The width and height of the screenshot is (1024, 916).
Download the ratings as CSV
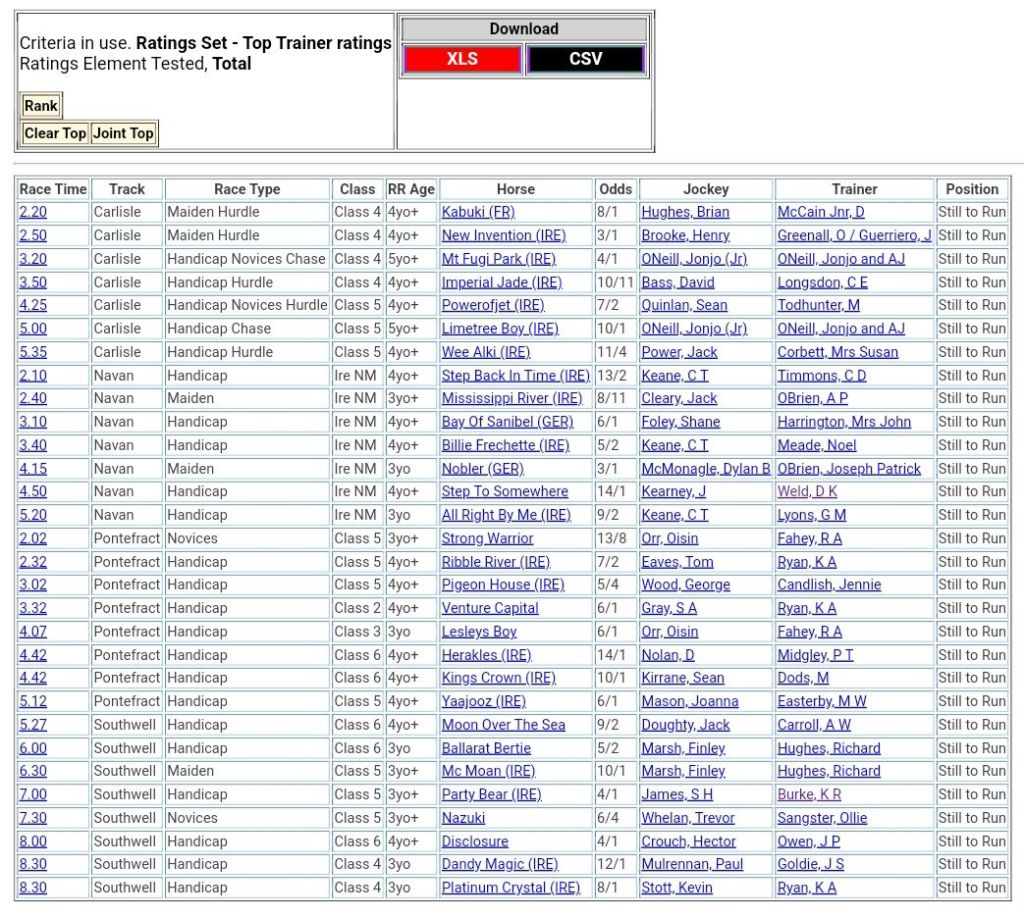click(586, 59)
